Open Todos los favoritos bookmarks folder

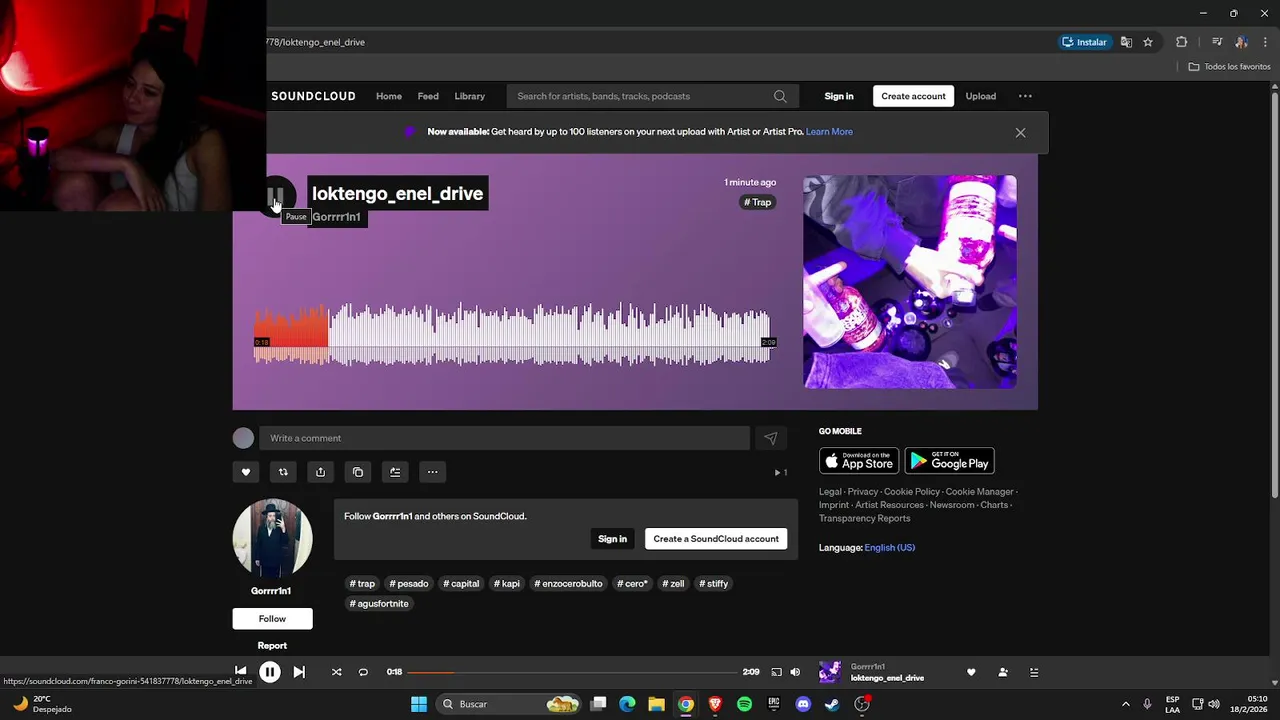pyautogui.click(x=1229, y=67)
